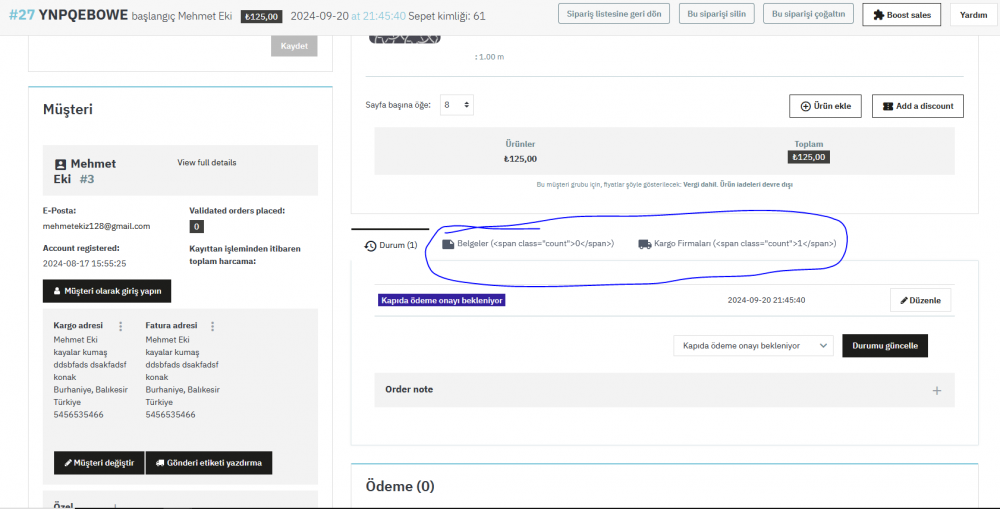This screenshot has height=509, width=1000.
Task: Click the Müşteri panel heading
Action: click(x=68, y=109)
